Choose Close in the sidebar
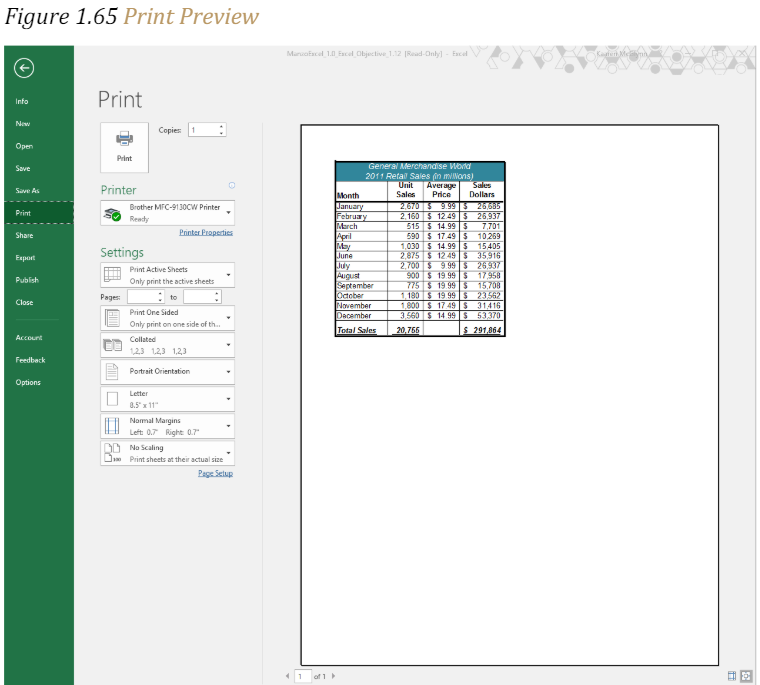The width and height of the screenshot is (760, 685). tap(24, 302)
